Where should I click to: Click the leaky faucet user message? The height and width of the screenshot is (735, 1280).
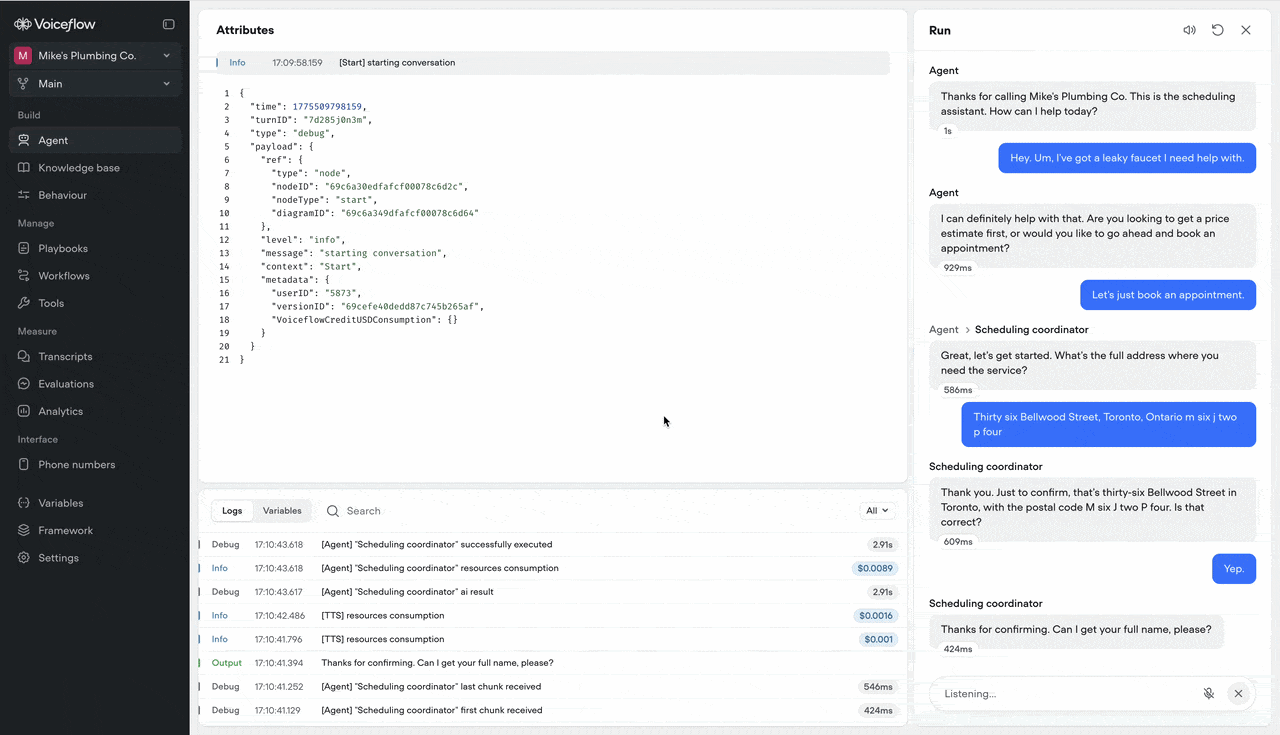pos(1126,158)
